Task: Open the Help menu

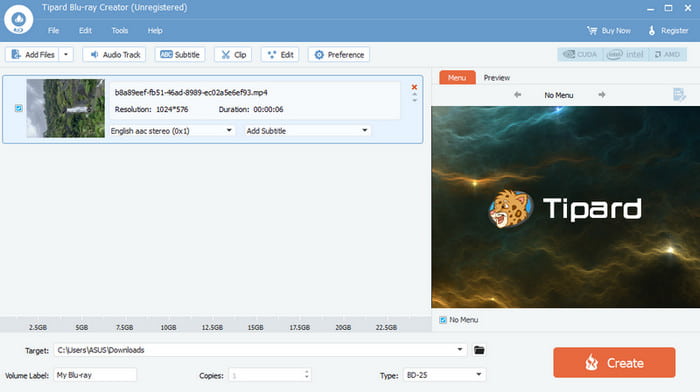Action: 155,30
